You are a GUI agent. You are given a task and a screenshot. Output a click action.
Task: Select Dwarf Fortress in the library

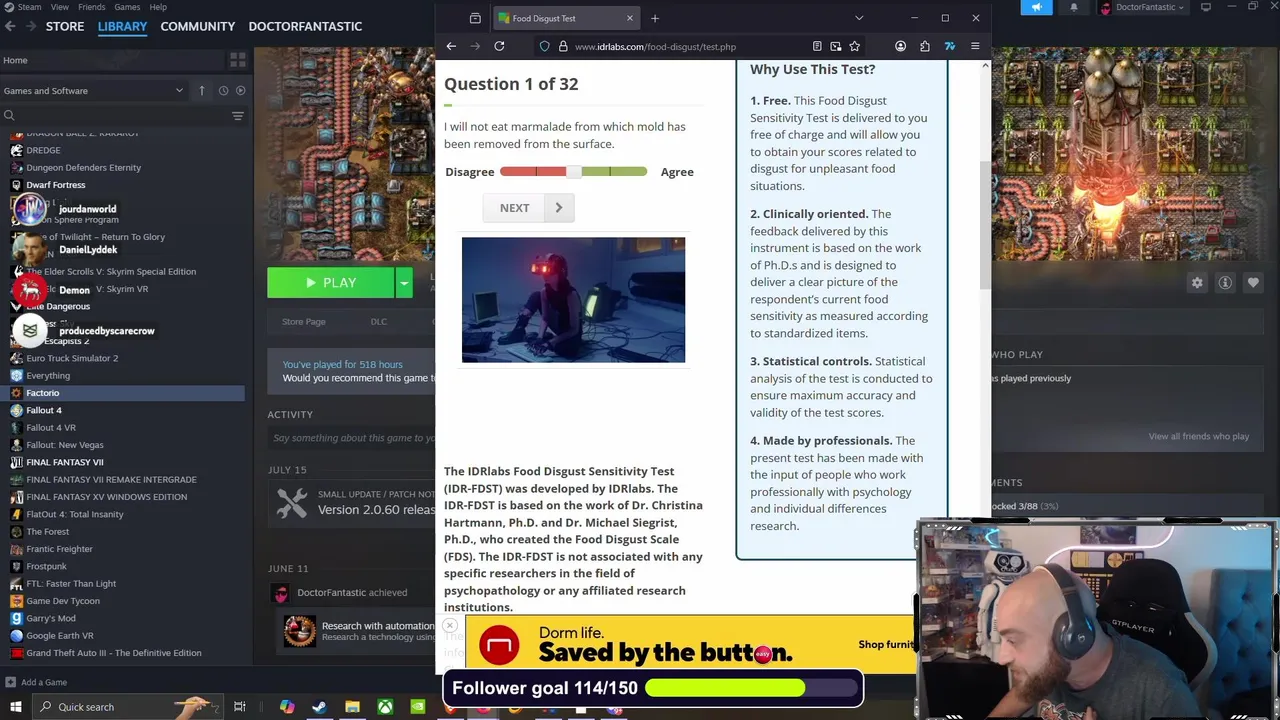click(x=55, y=185)
